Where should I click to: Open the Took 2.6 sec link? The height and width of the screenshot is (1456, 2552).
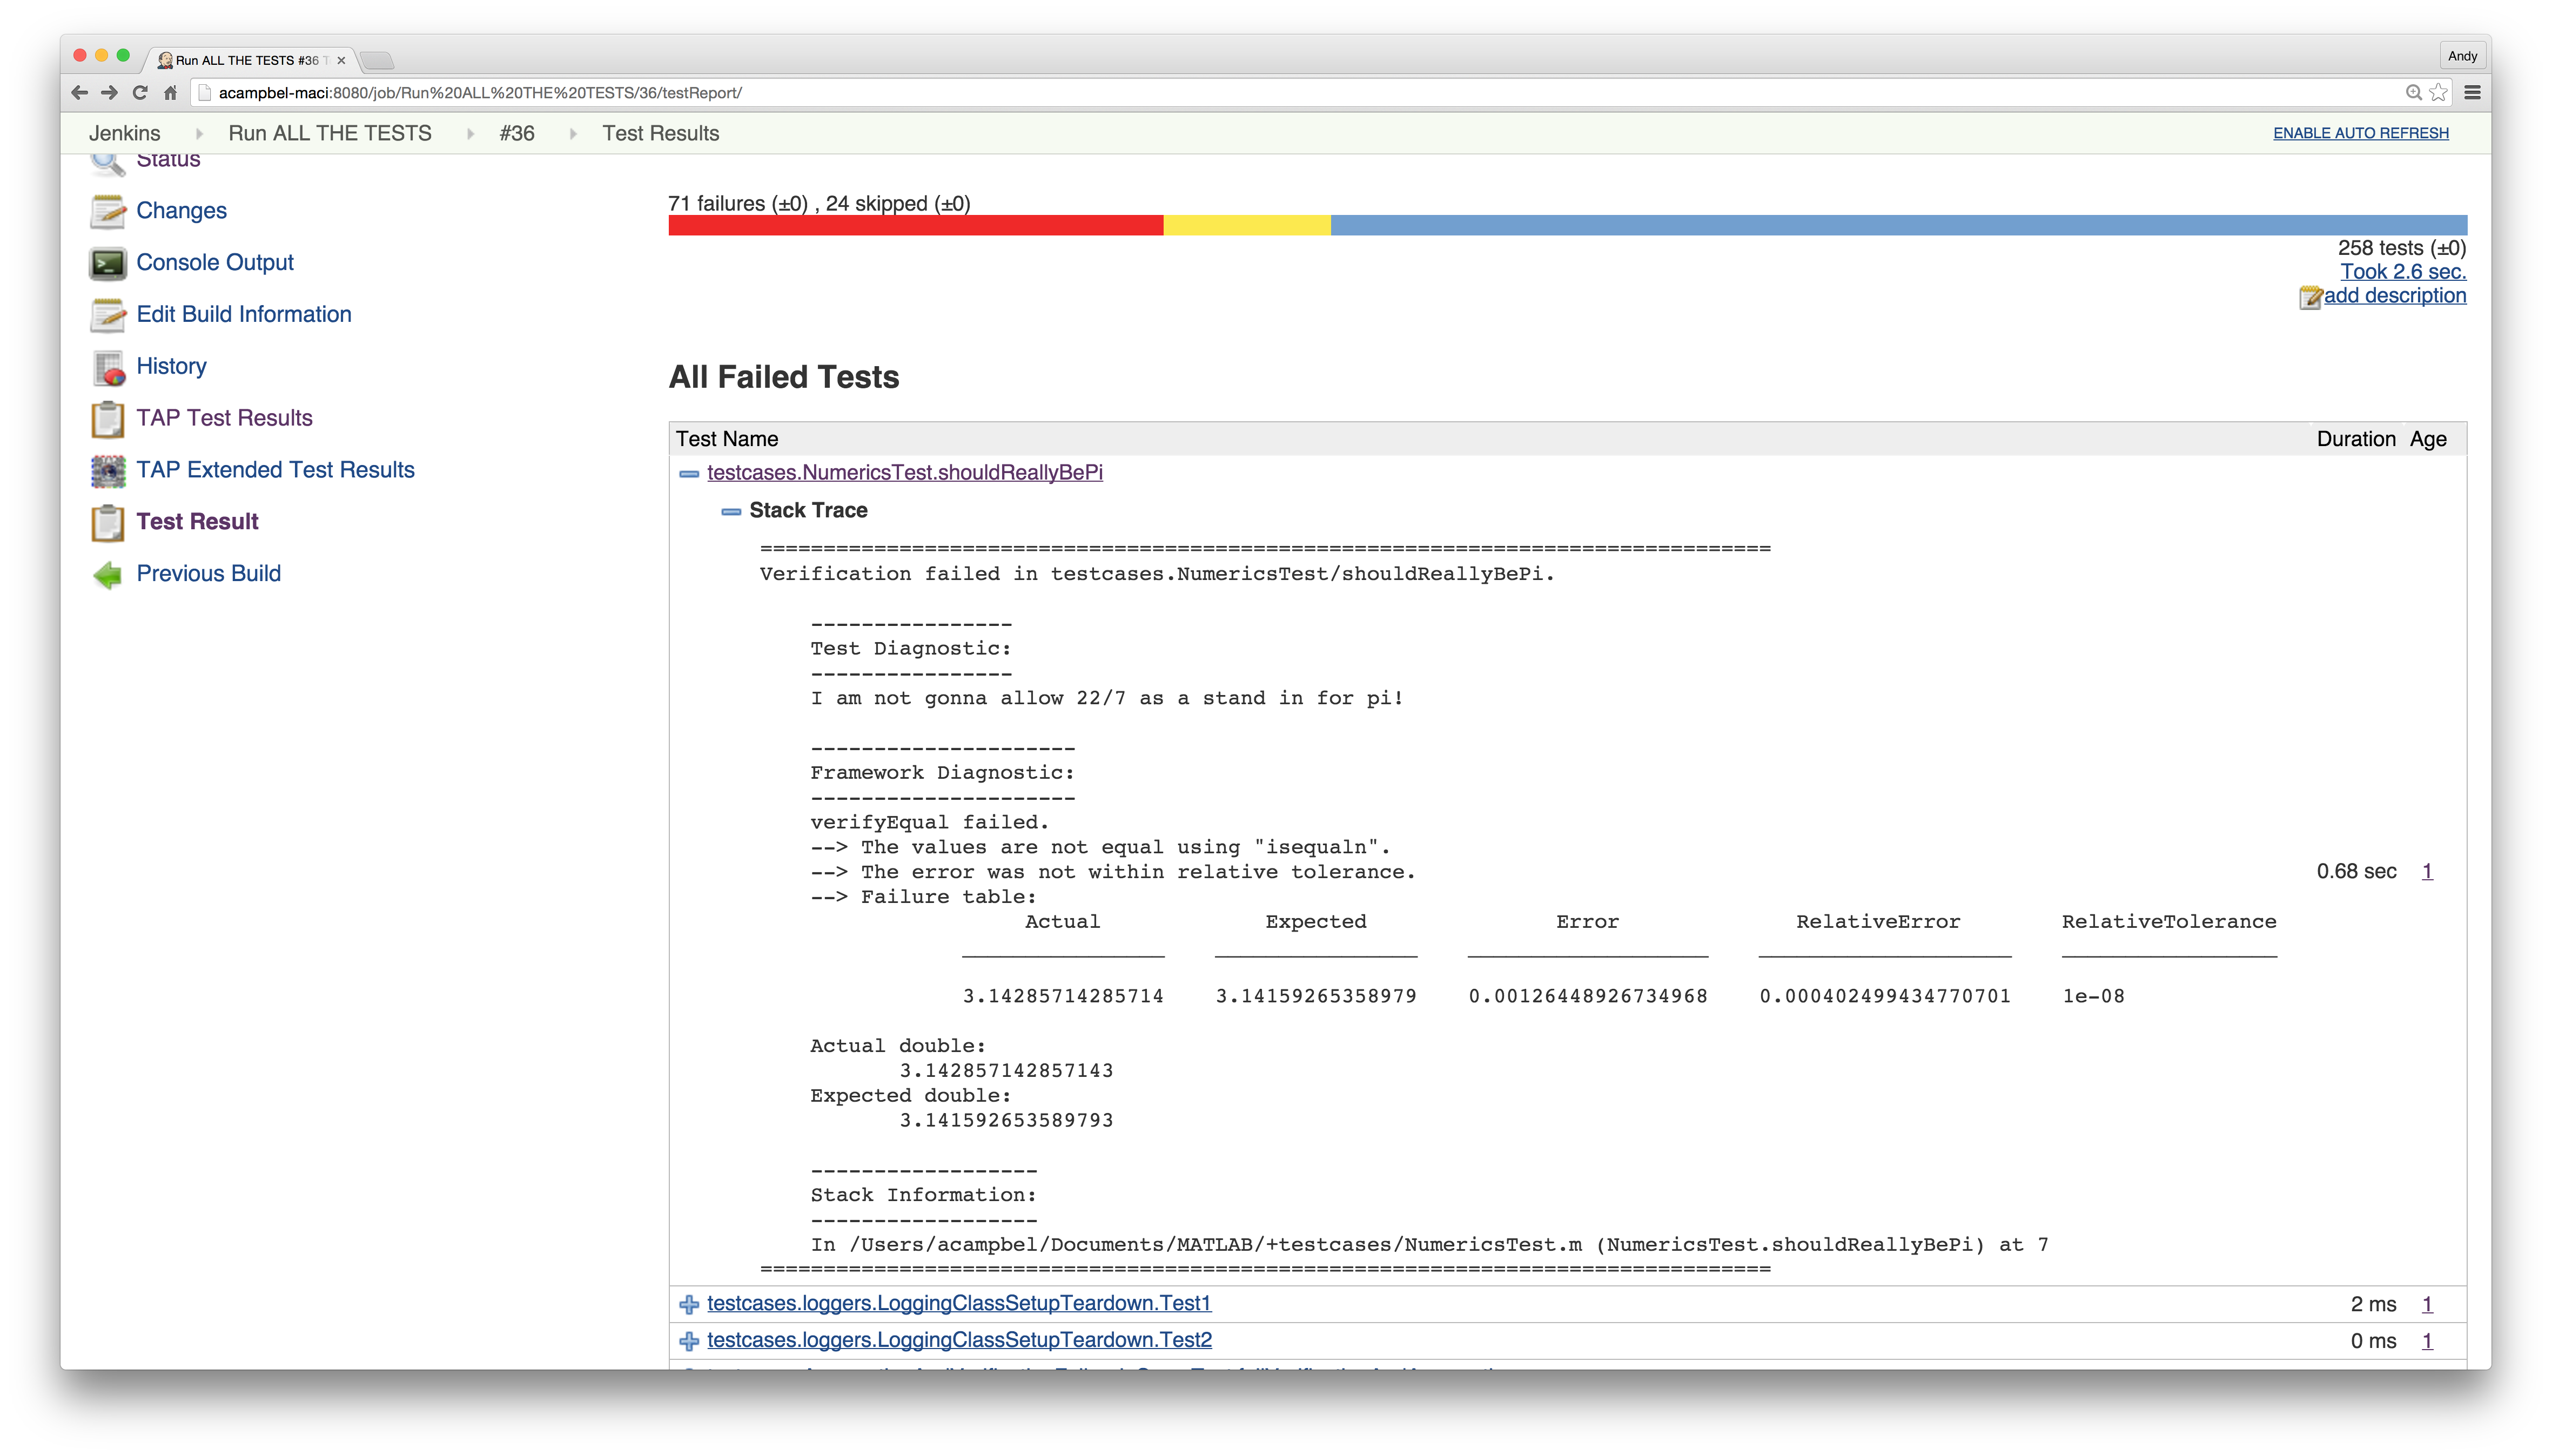(x=2402, y=272)
